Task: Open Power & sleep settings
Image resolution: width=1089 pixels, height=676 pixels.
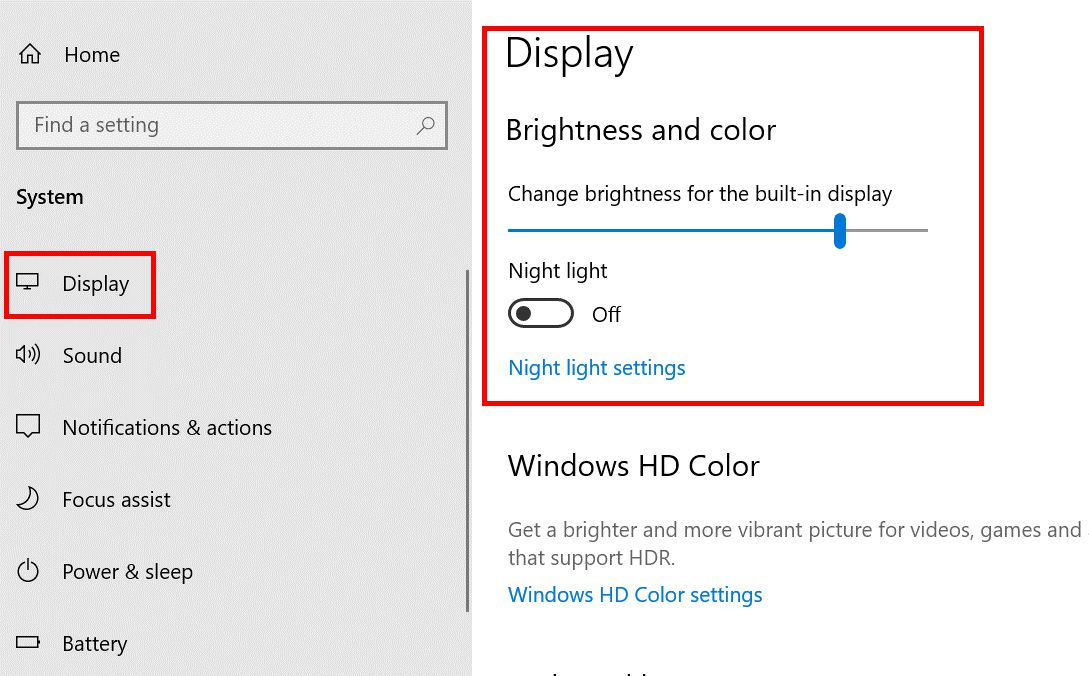Action: click(128, 571)
